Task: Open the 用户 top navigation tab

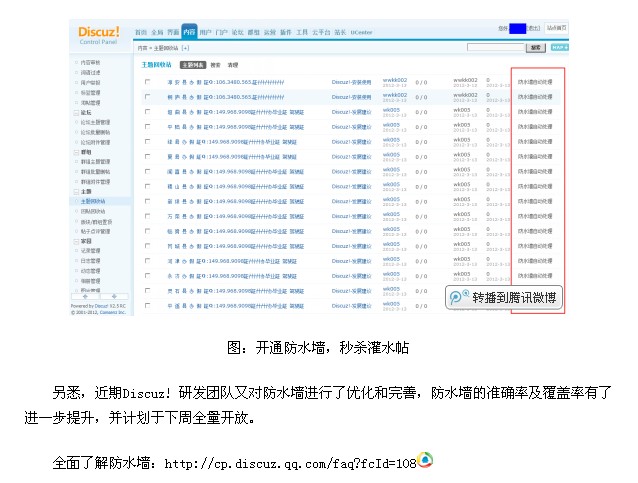Action: click(x=205, y=32)
